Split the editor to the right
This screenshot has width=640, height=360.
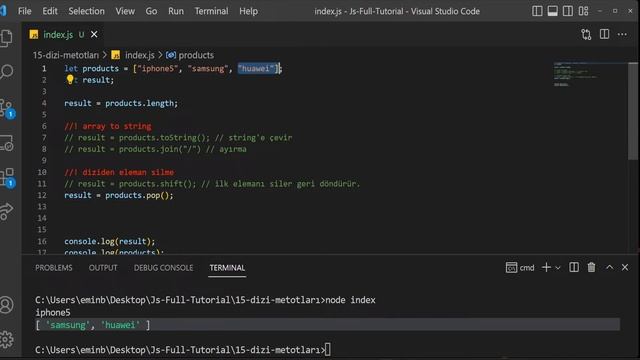(x=604, y=34)
